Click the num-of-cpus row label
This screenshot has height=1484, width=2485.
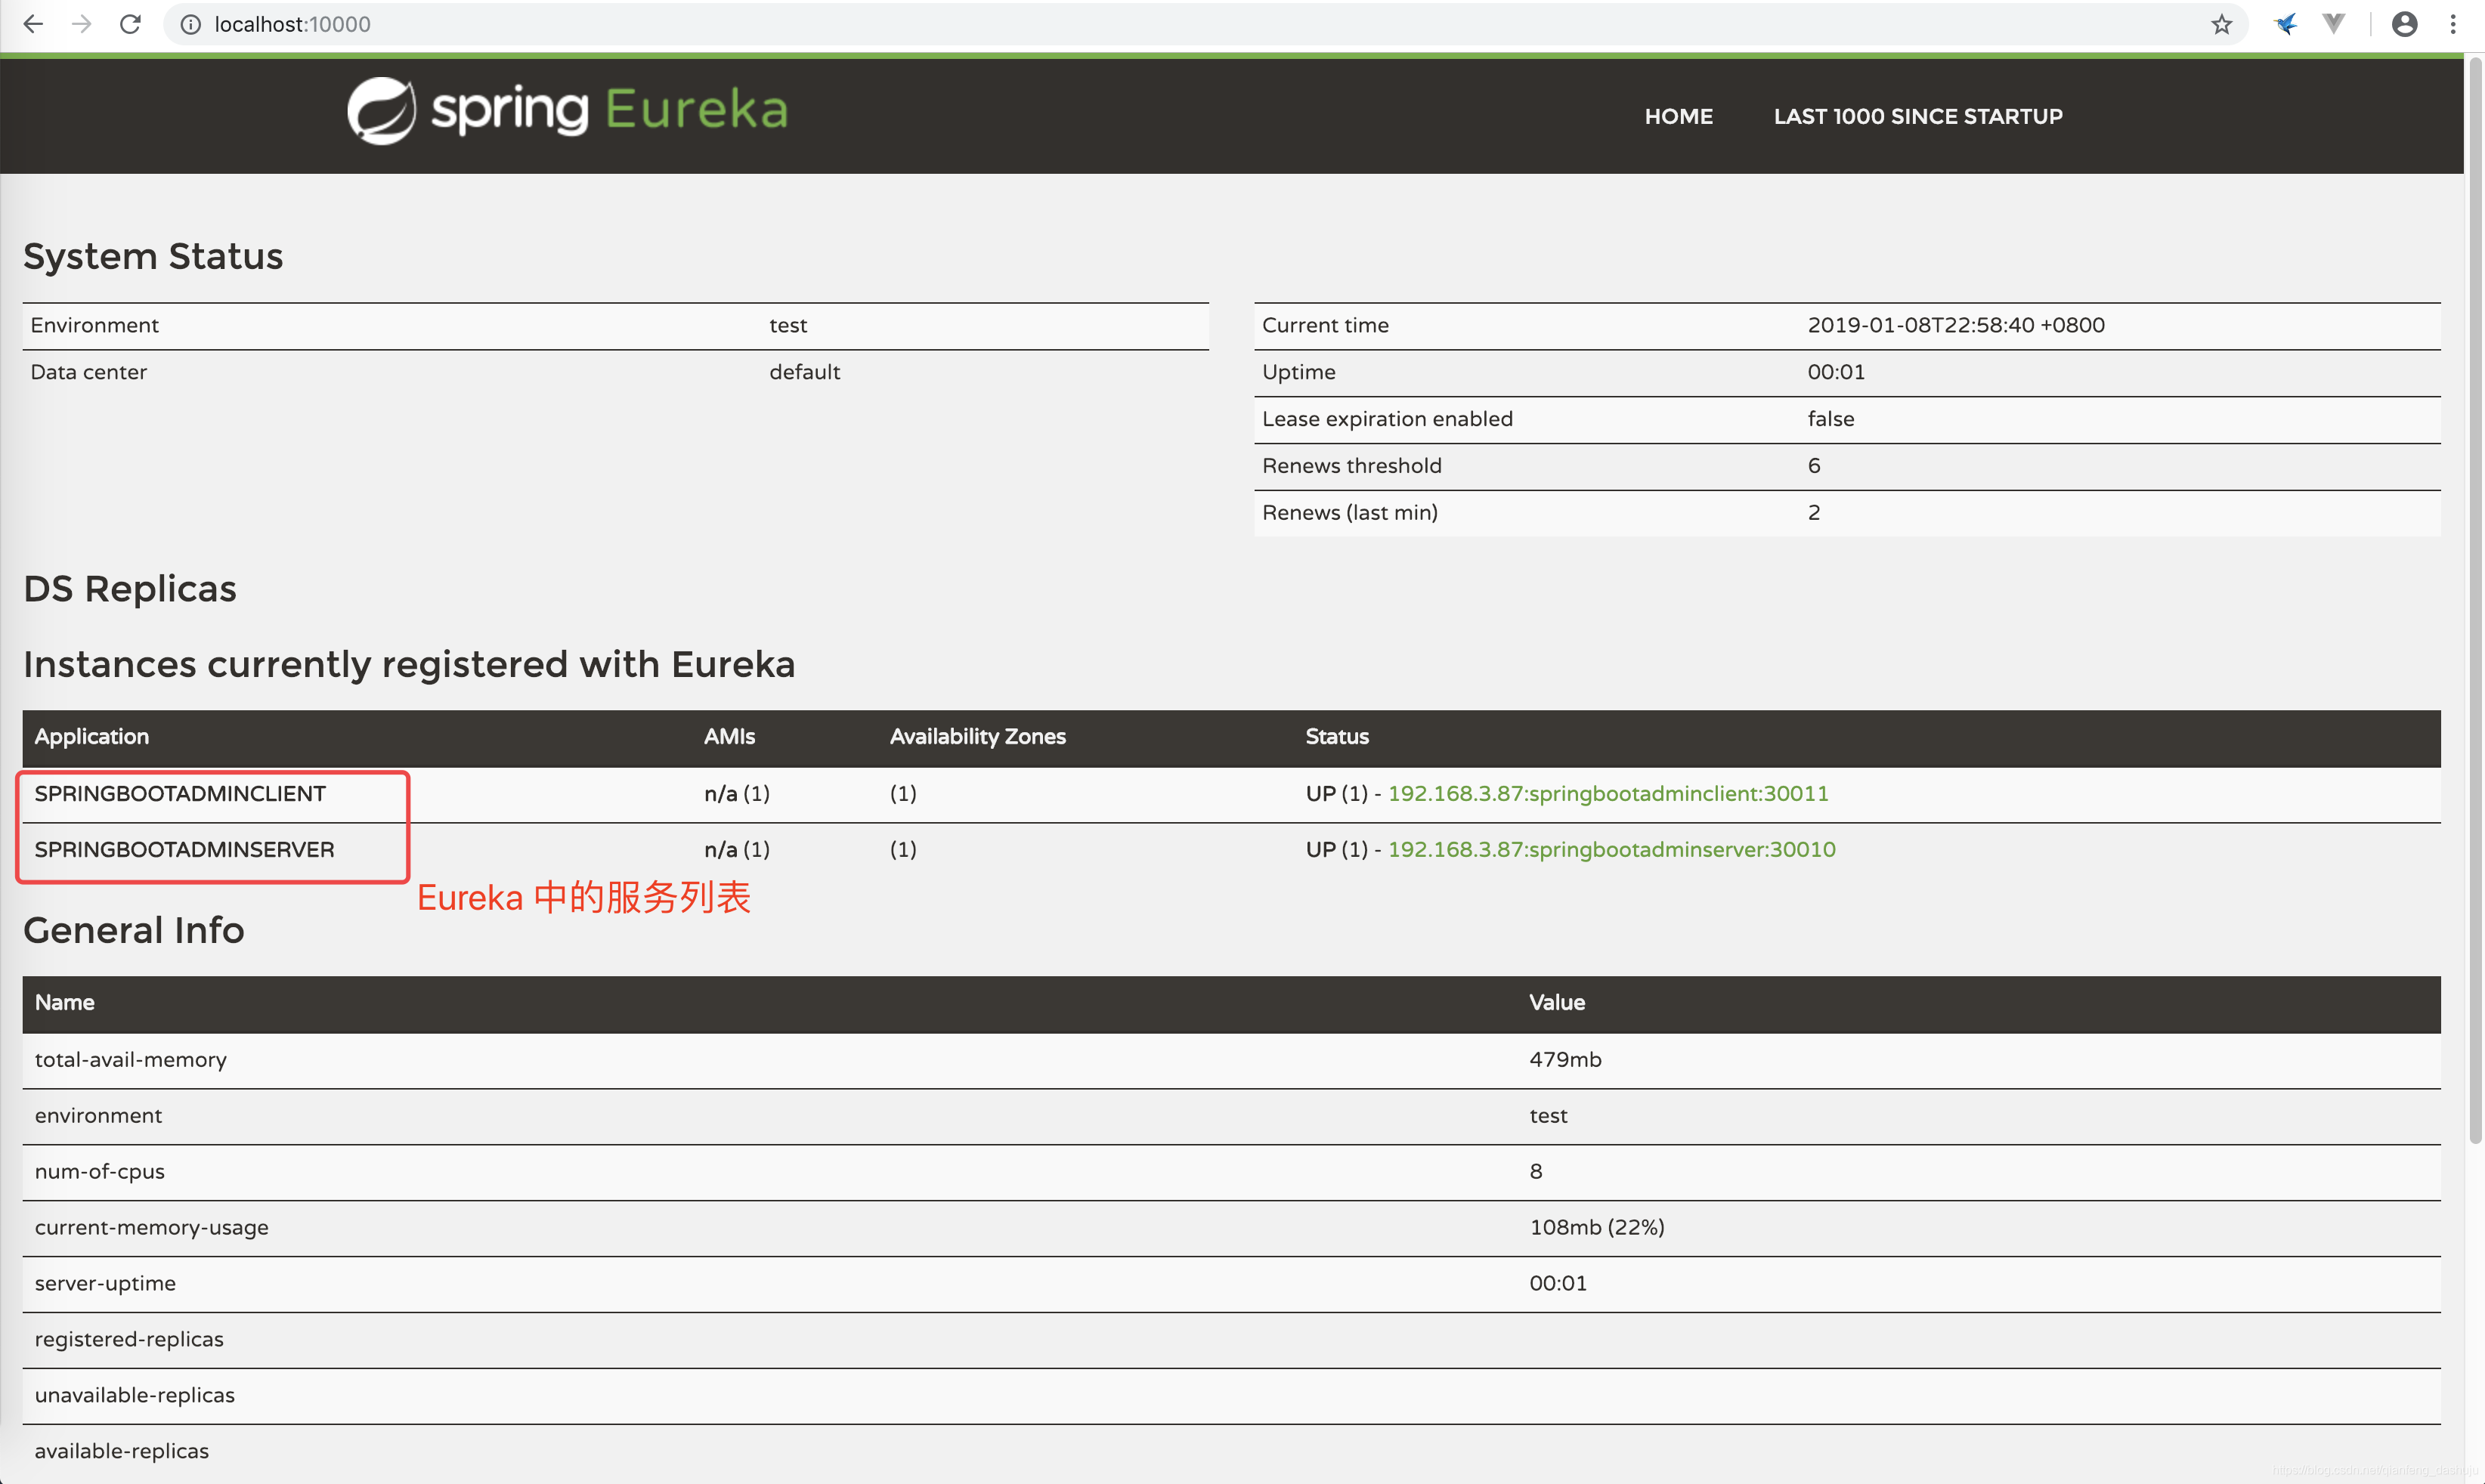pyautogui.click(x=99, y=1171)
